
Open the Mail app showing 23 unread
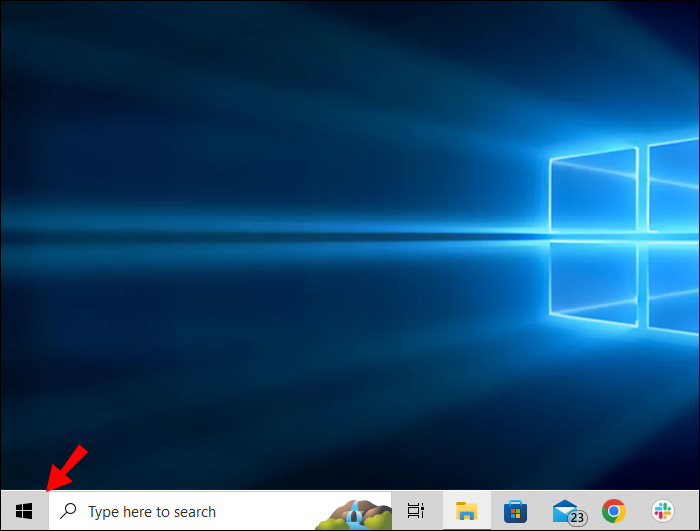[570, 512]
